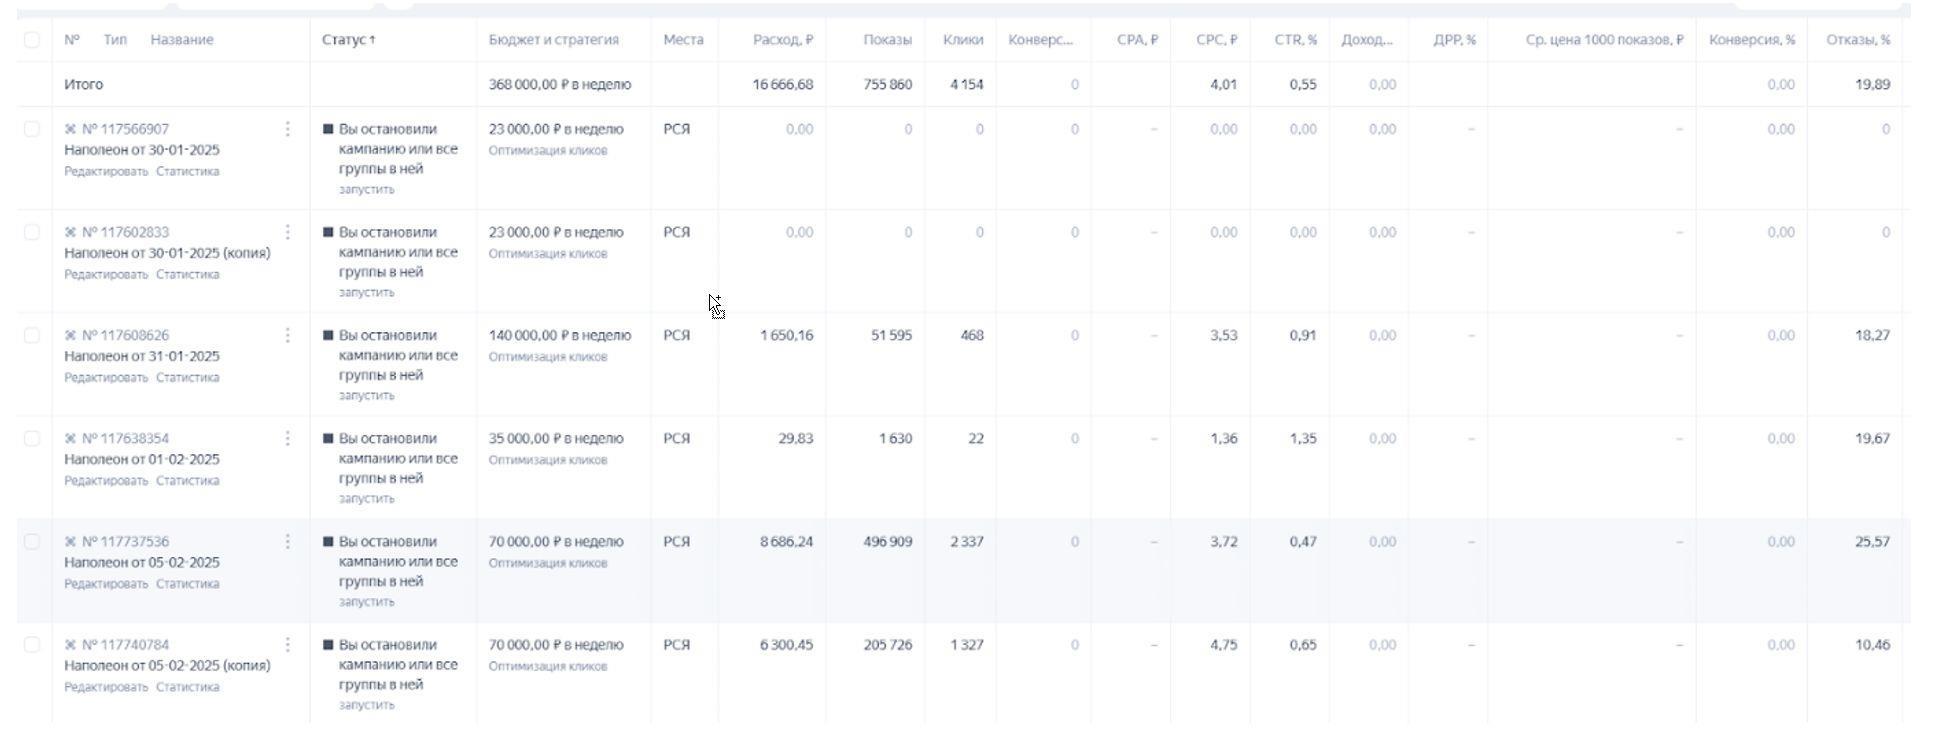Image resolution: width=1933 pixels, height=738 pixels.
Task: Open three-dot menu for campaign 117737536
Action: 288,541
